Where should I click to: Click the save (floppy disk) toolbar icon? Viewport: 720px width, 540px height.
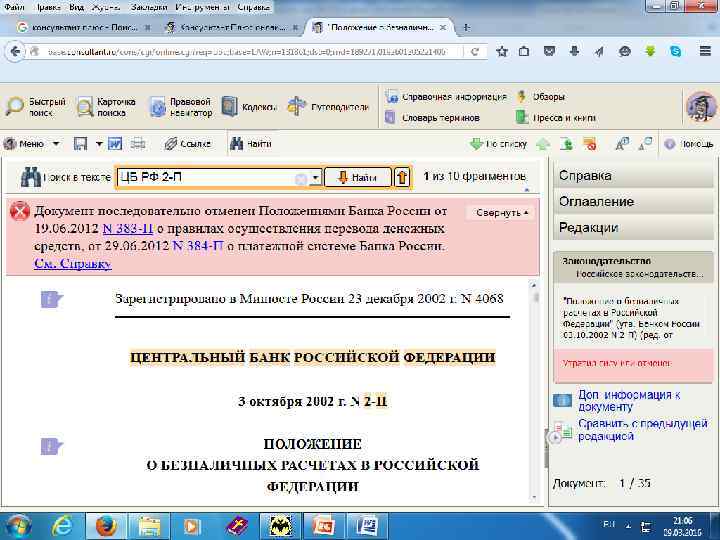click(x=80, y=144)
